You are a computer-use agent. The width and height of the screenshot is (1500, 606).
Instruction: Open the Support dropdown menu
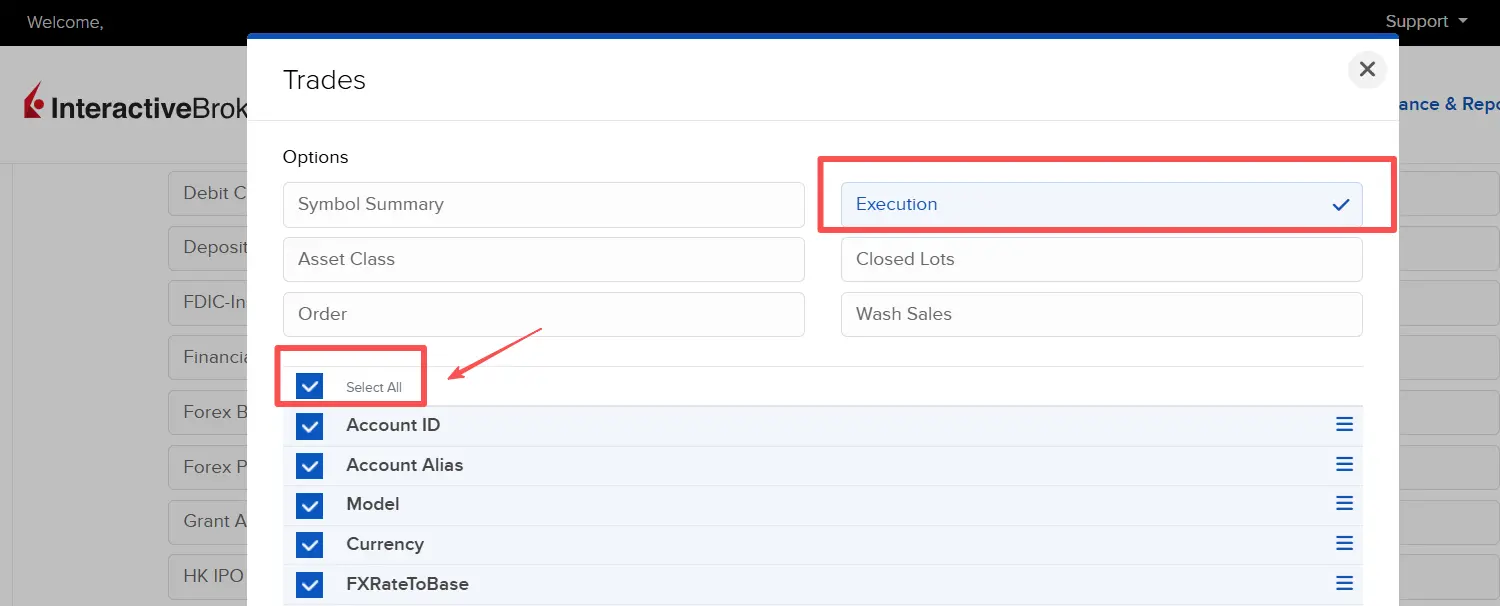coord(1425,22)
